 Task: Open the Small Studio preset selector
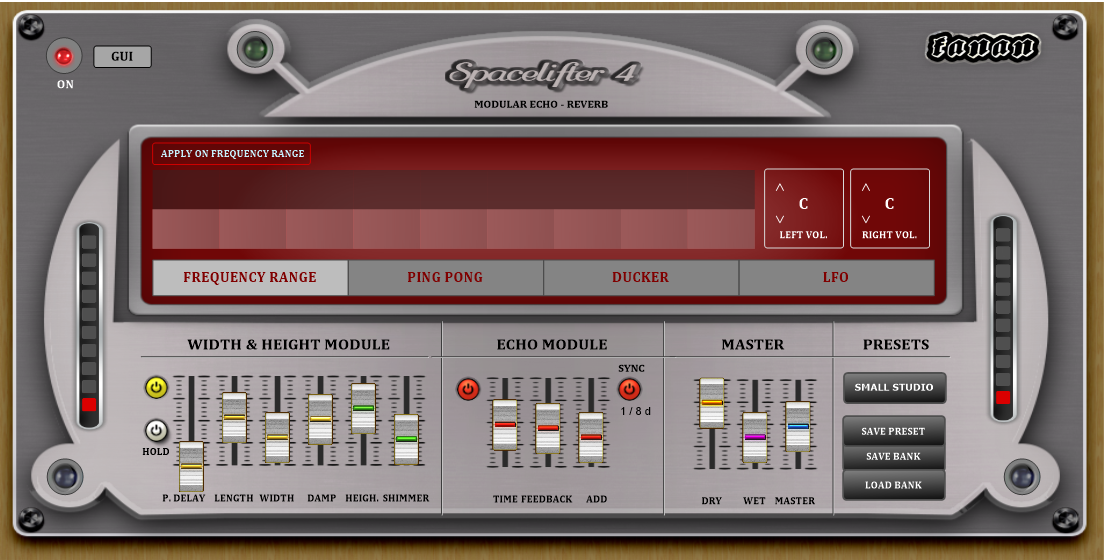(894, 387)
